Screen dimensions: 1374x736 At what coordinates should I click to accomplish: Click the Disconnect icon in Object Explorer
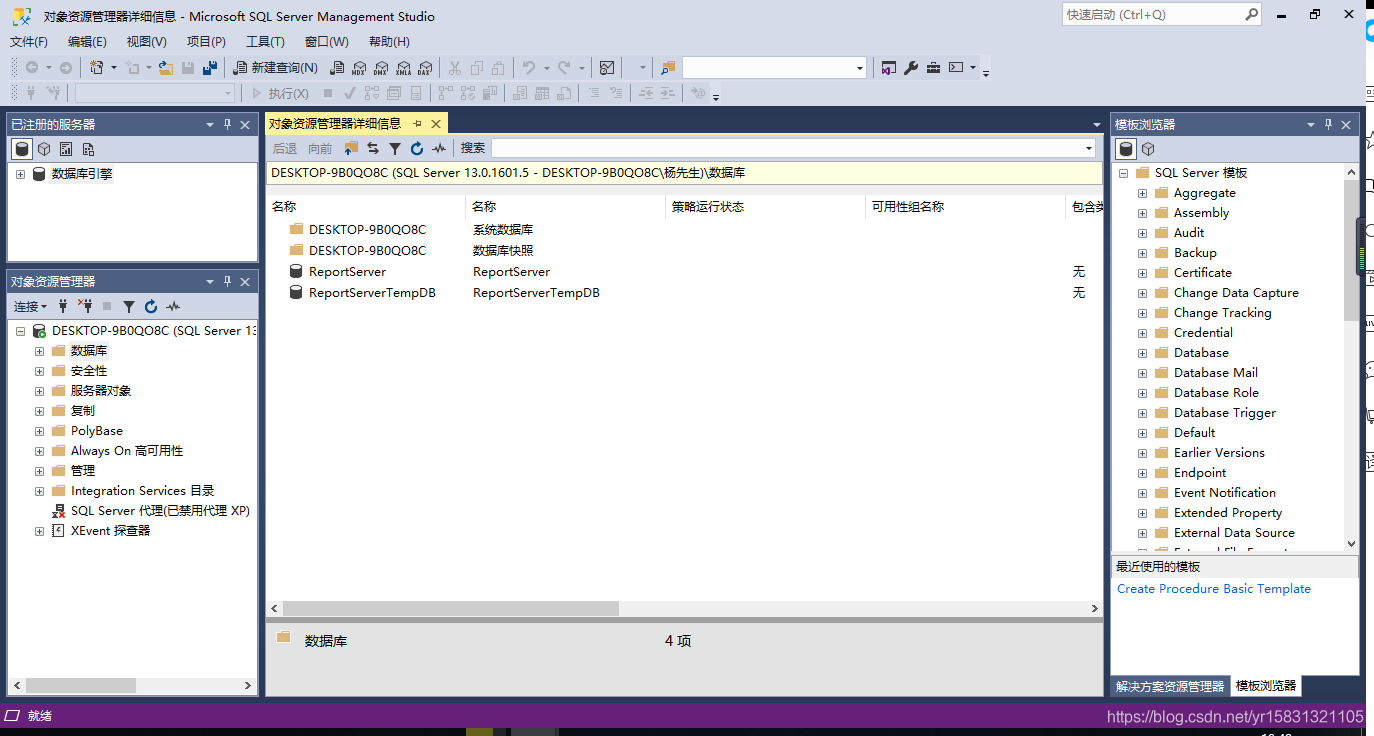pos(84,306)
